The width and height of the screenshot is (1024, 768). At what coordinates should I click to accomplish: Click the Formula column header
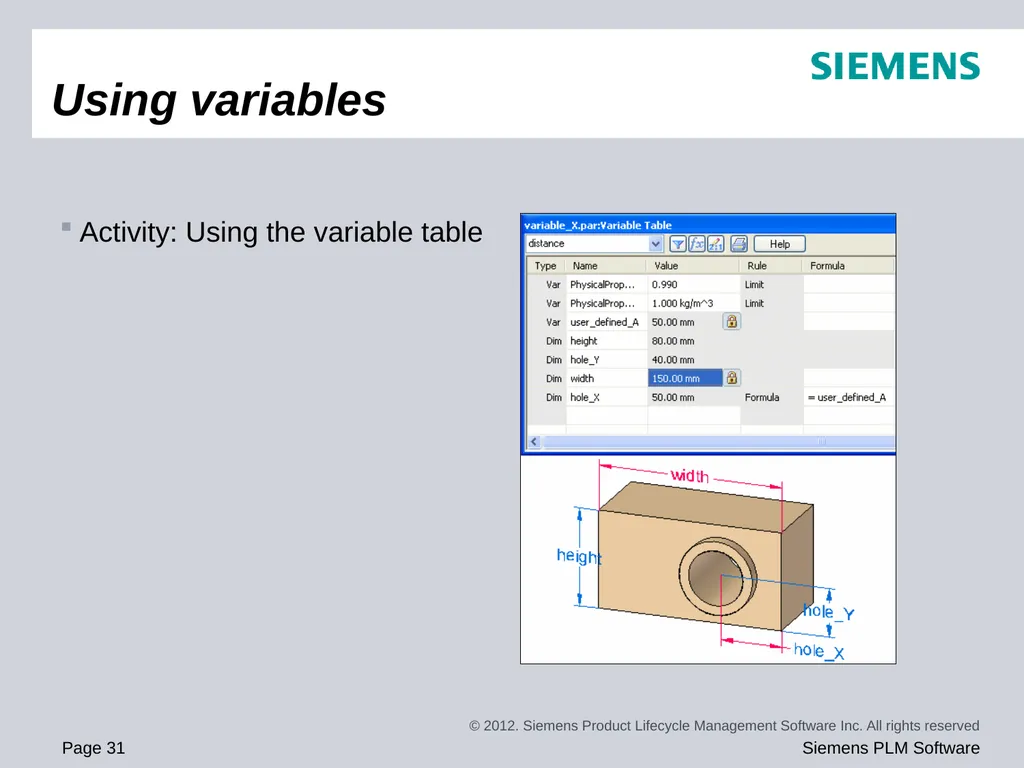(848, 266)
